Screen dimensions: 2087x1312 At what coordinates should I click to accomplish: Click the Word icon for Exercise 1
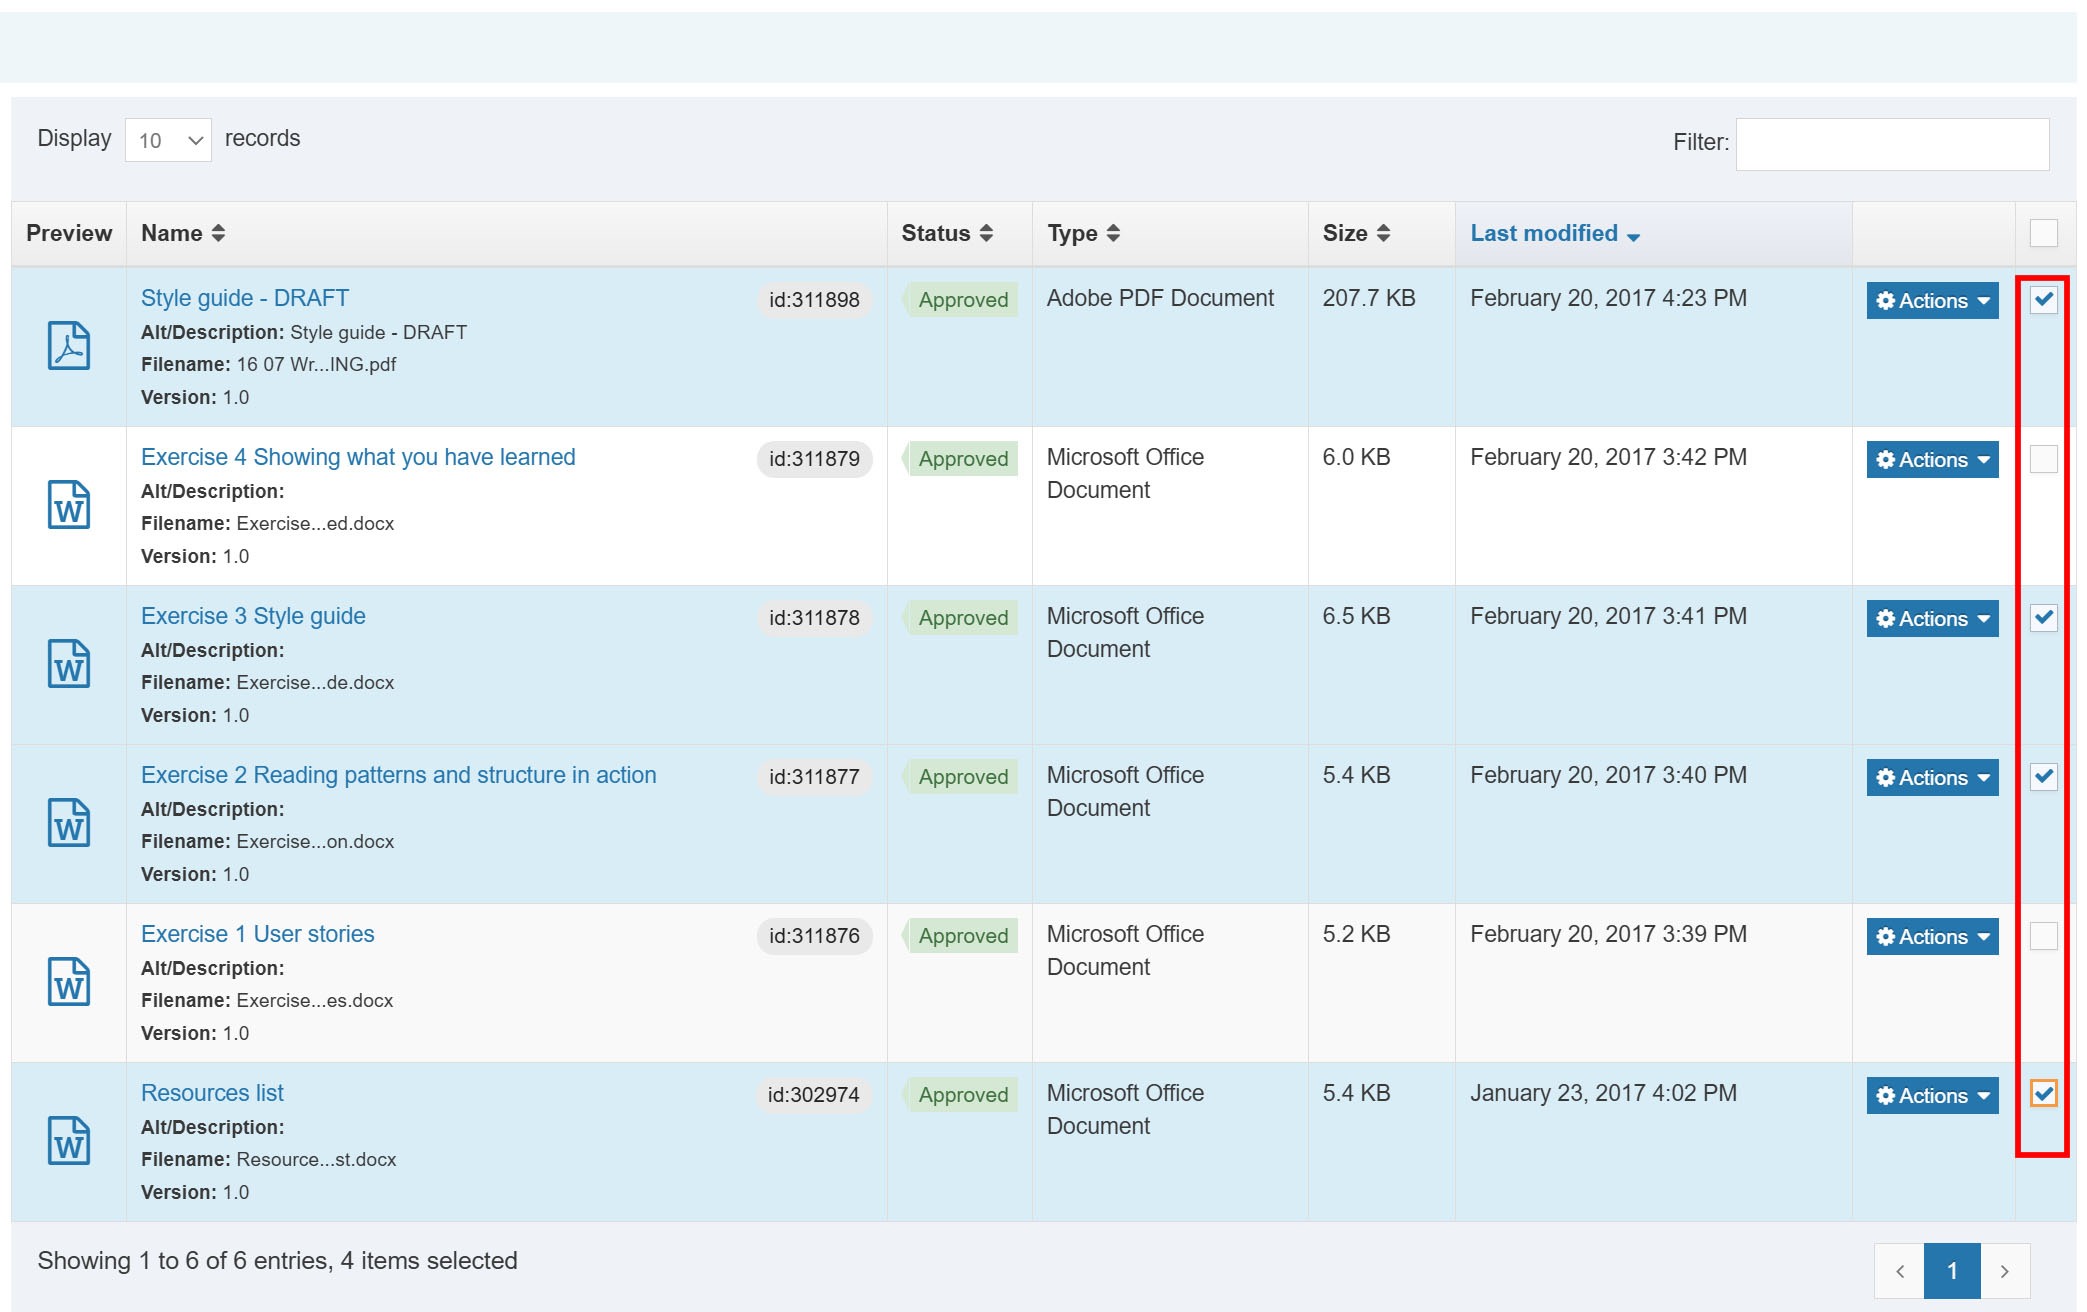click(x=69, y=982)
